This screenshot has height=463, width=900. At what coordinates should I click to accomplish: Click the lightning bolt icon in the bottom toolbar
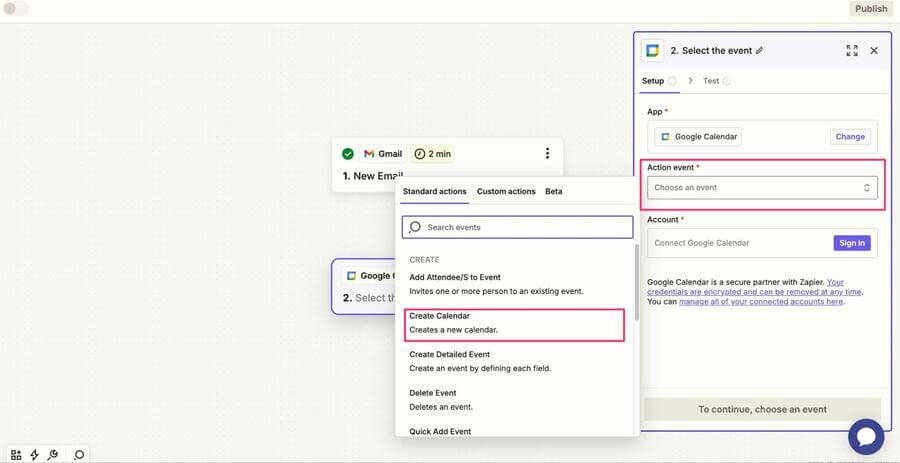click(x=34, y=455)
